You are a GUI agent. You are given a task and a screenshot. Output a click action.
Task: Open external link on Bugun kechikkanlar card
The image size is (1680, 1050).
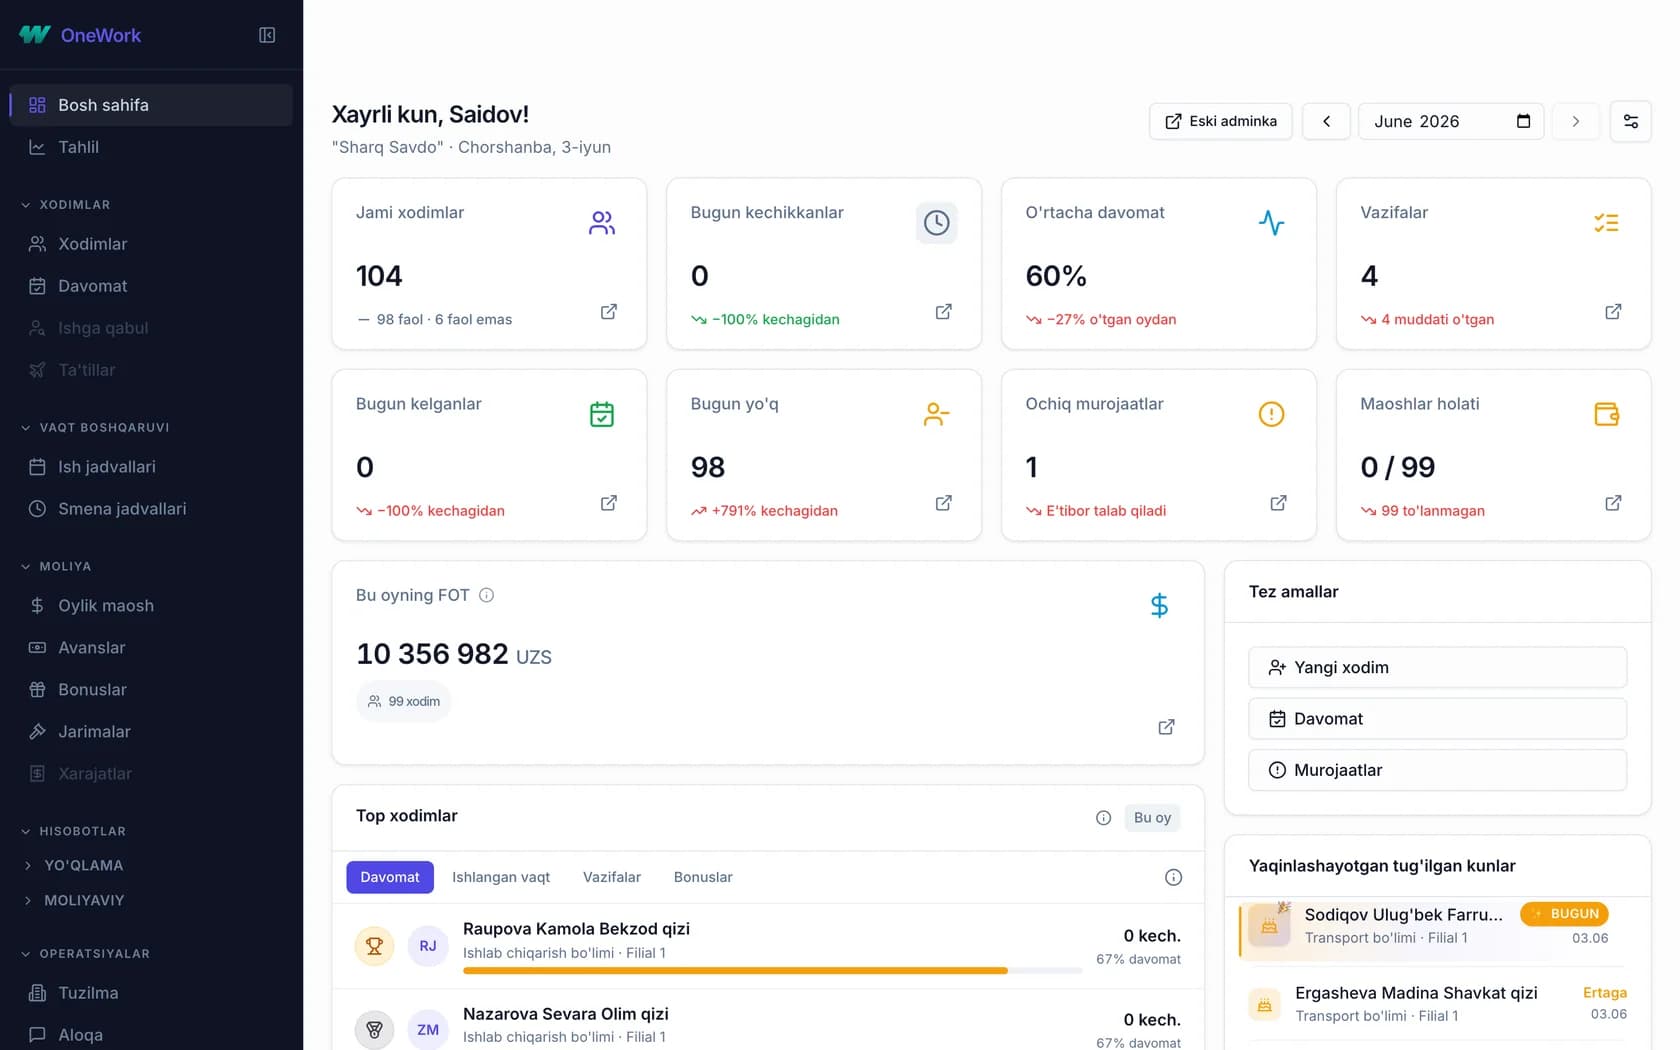coord(943,312)
